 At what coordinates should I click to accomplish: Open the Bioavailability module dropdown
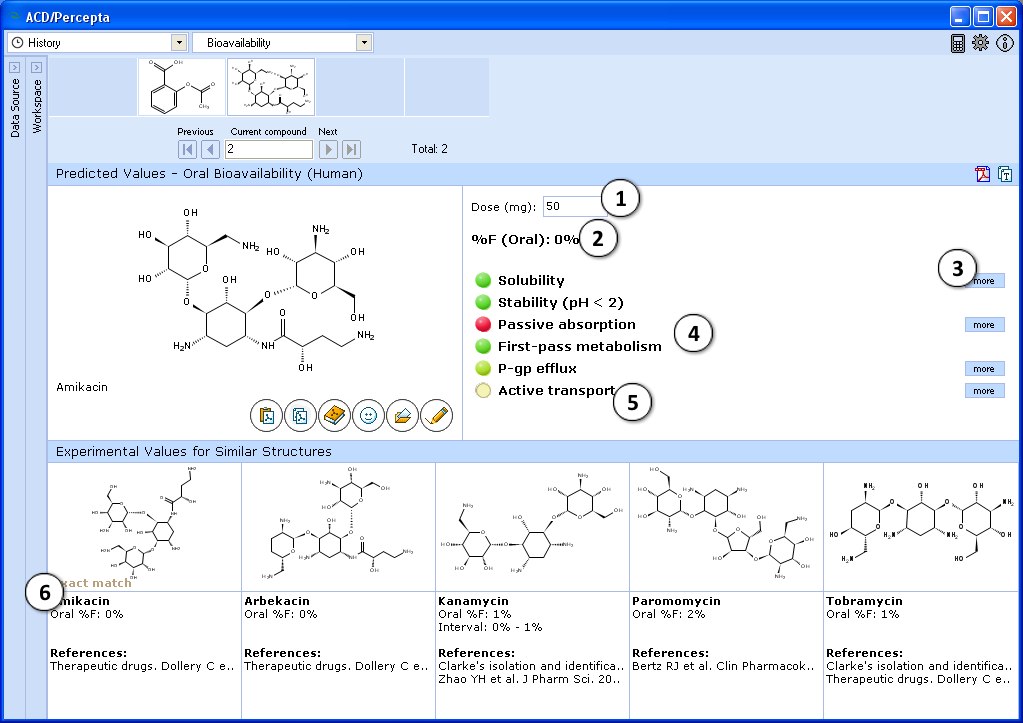click(x=364, y=43)
